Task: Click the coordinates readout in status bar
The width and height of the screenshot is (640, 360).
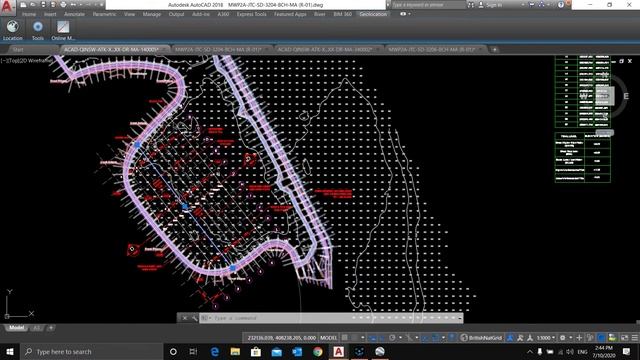Action: [x=282, y=338]
